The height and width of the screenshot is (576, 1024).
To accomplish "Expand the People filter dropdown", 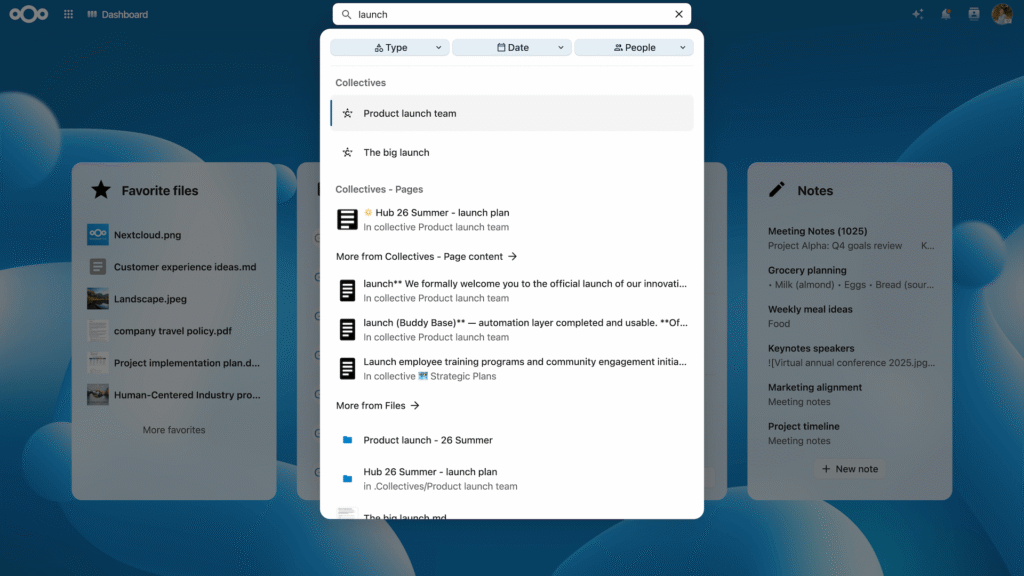I will click(x=633, y=48).
